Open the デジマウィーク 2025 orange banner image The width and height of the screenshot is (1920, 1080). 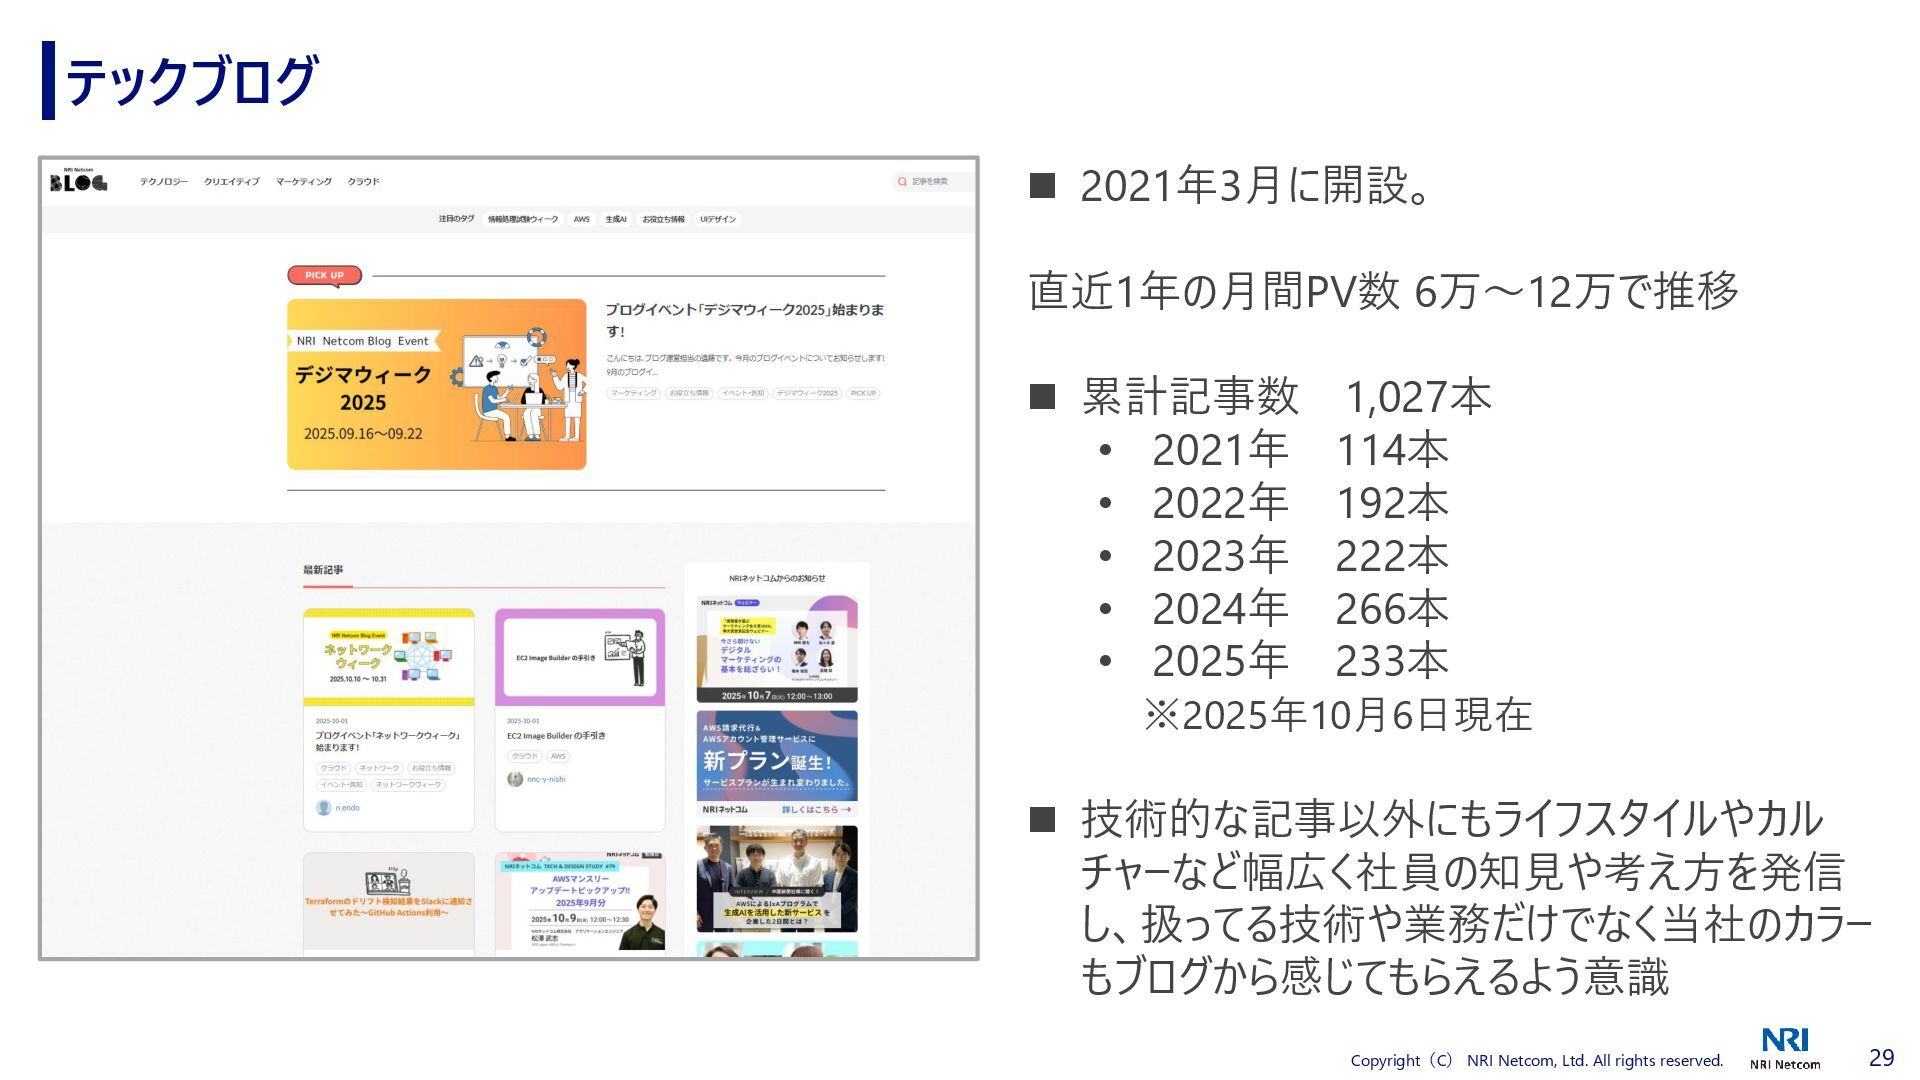pos(436,385)
